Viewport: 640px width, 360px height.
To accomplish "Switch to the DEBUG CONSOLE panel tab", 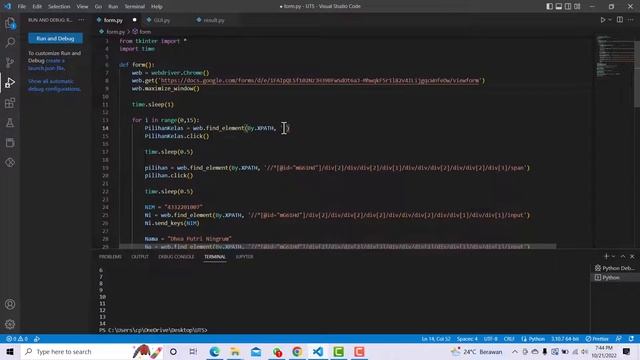I will coord(176,257).
